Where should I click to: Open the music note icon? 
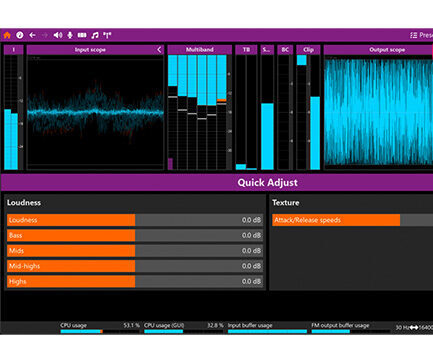95,35
